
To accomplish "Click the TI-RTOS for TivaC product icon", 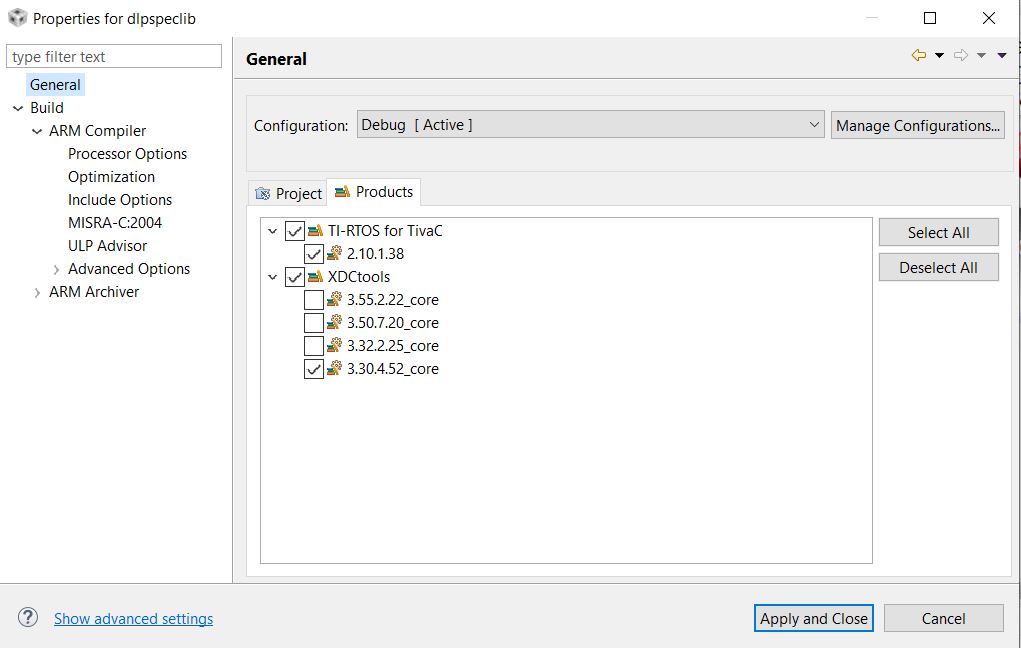I will [x=316, y=231].
